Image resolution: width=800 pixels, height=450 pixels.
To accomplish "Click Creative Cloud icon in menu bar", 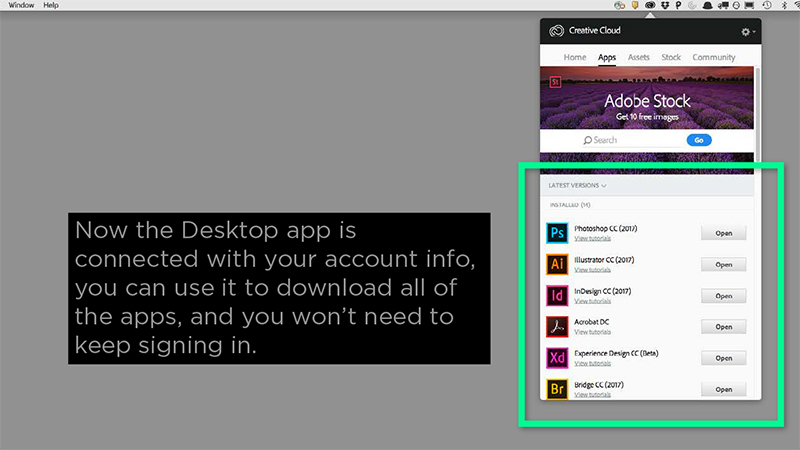I will click(649, 5).
